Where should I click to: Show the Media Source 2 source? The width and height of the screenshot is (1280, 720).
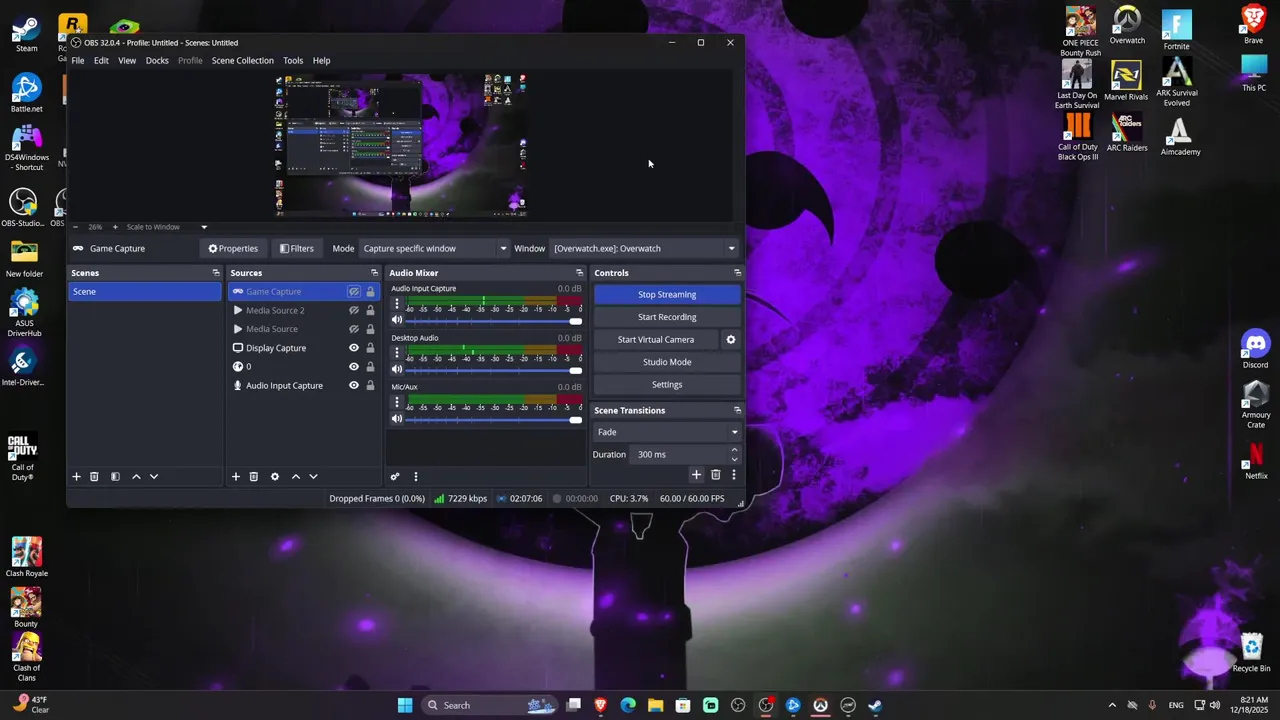(x=354, y=311)
